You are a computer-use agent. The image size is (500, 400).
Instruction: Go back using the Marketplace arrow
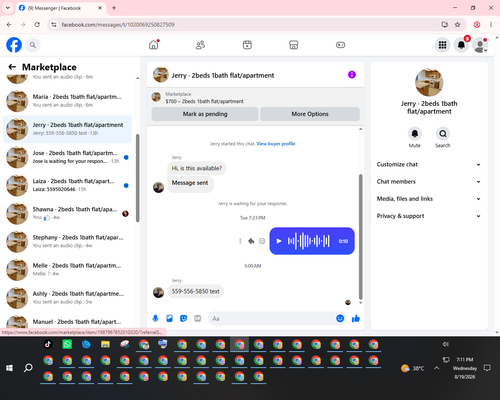click(x=12, y=67)
